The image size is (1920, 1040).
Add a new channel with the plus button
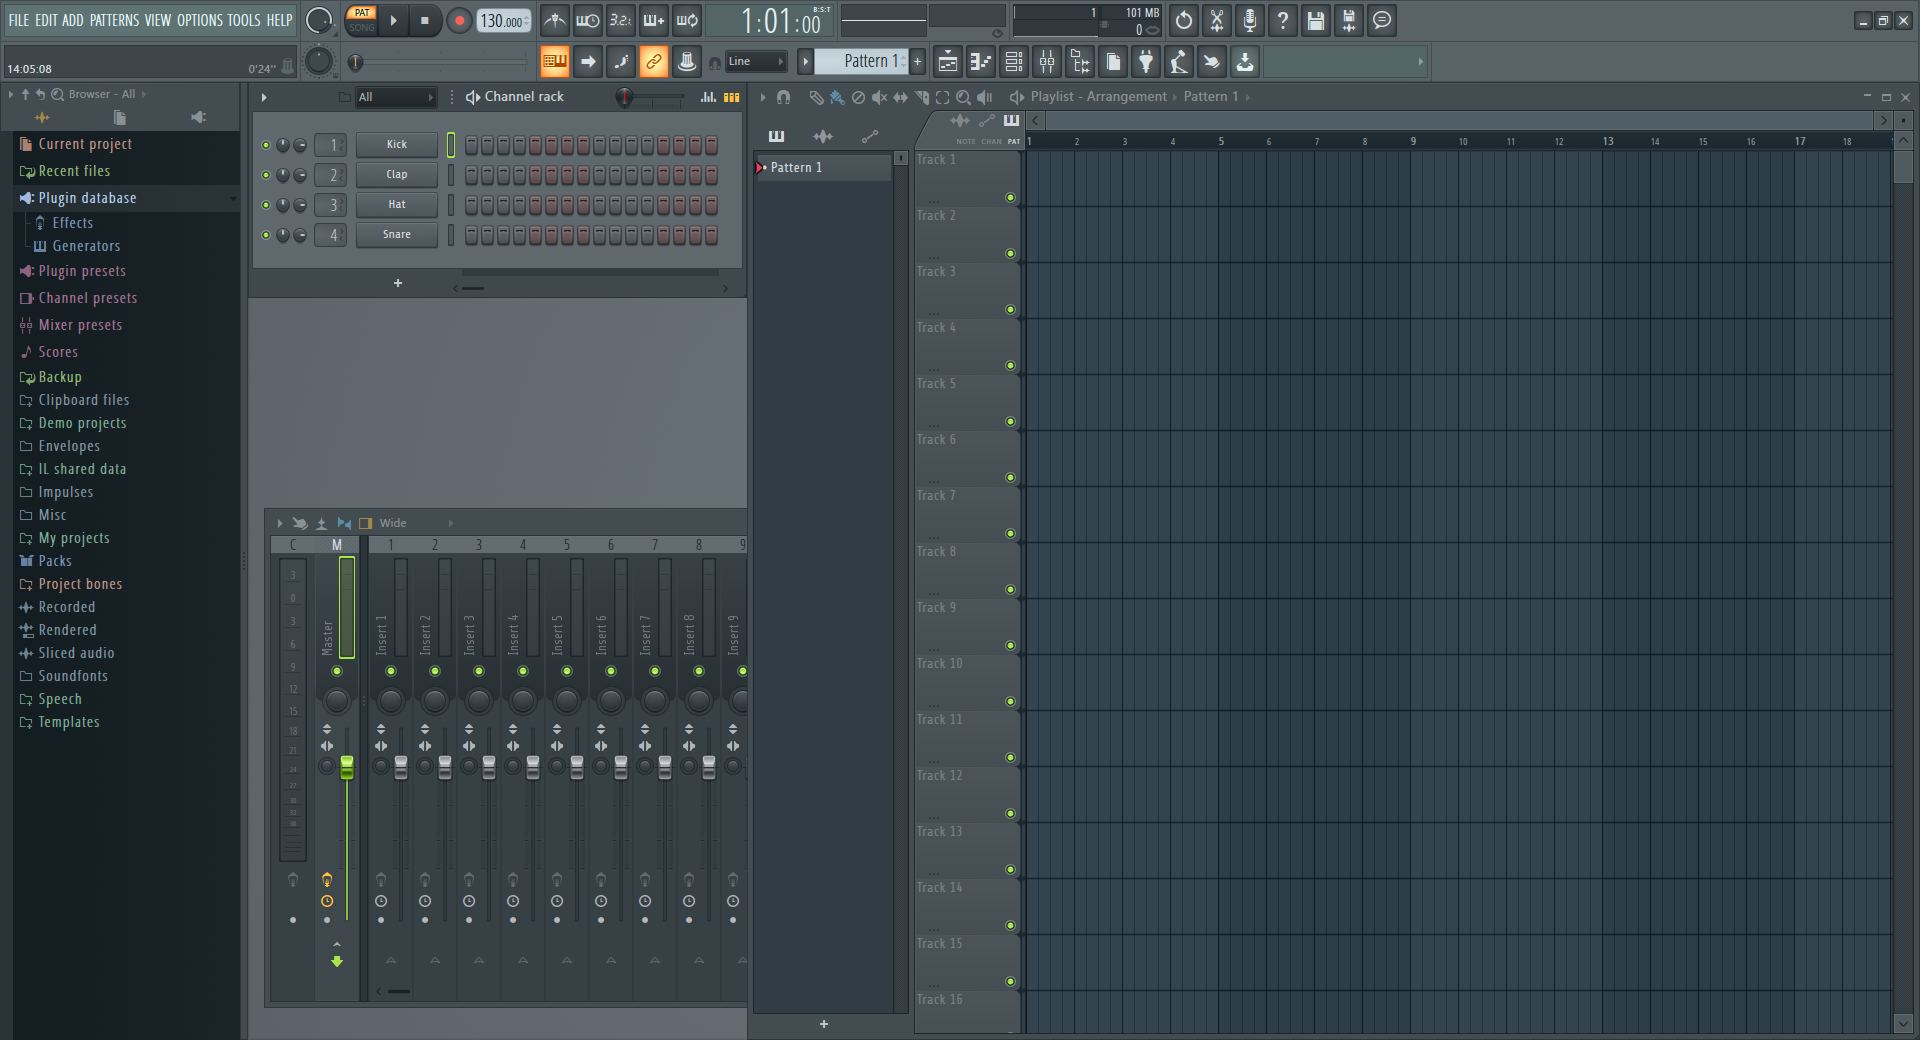pyautogui.click(x=397, y=283)
